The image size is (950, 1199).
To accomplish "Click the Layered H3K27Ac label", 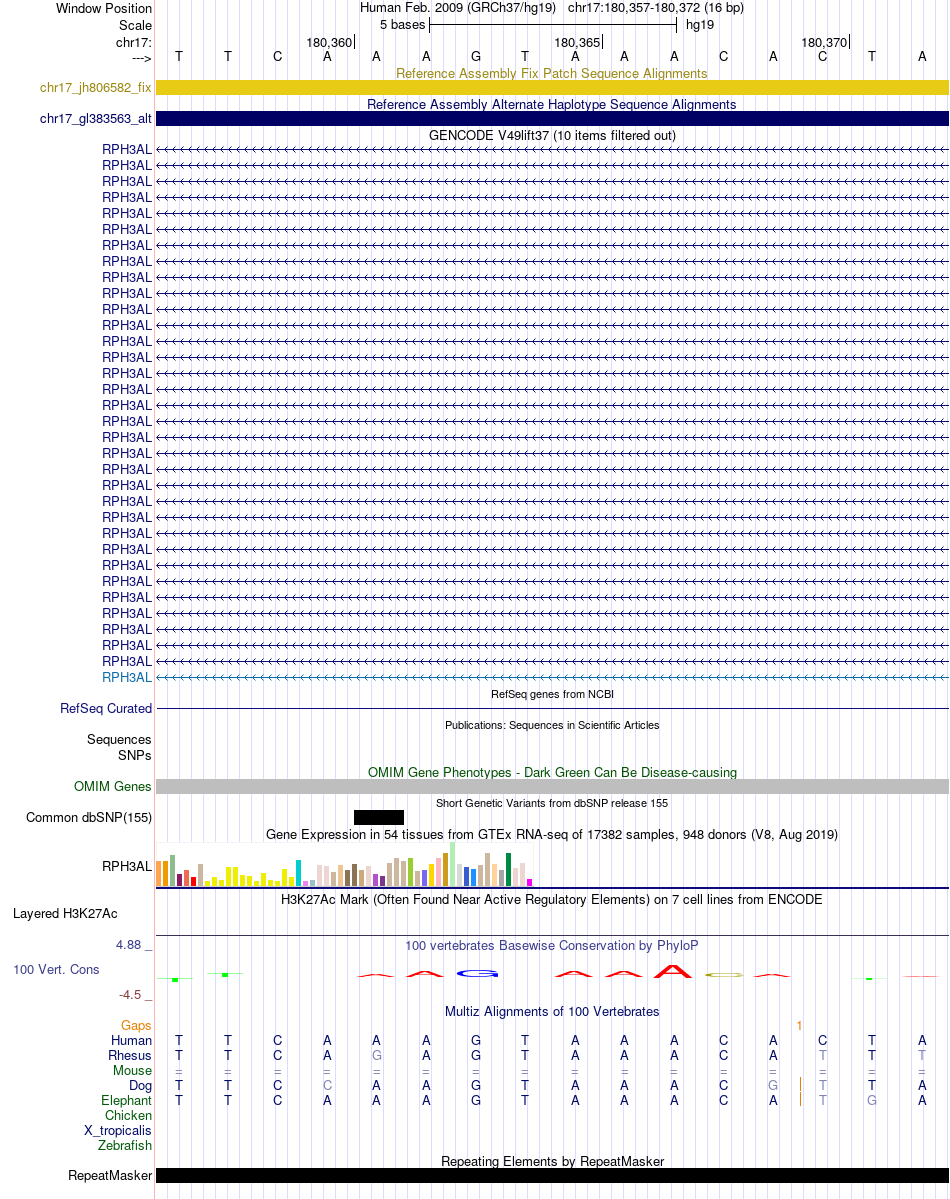I will click(x=65, y=914).
